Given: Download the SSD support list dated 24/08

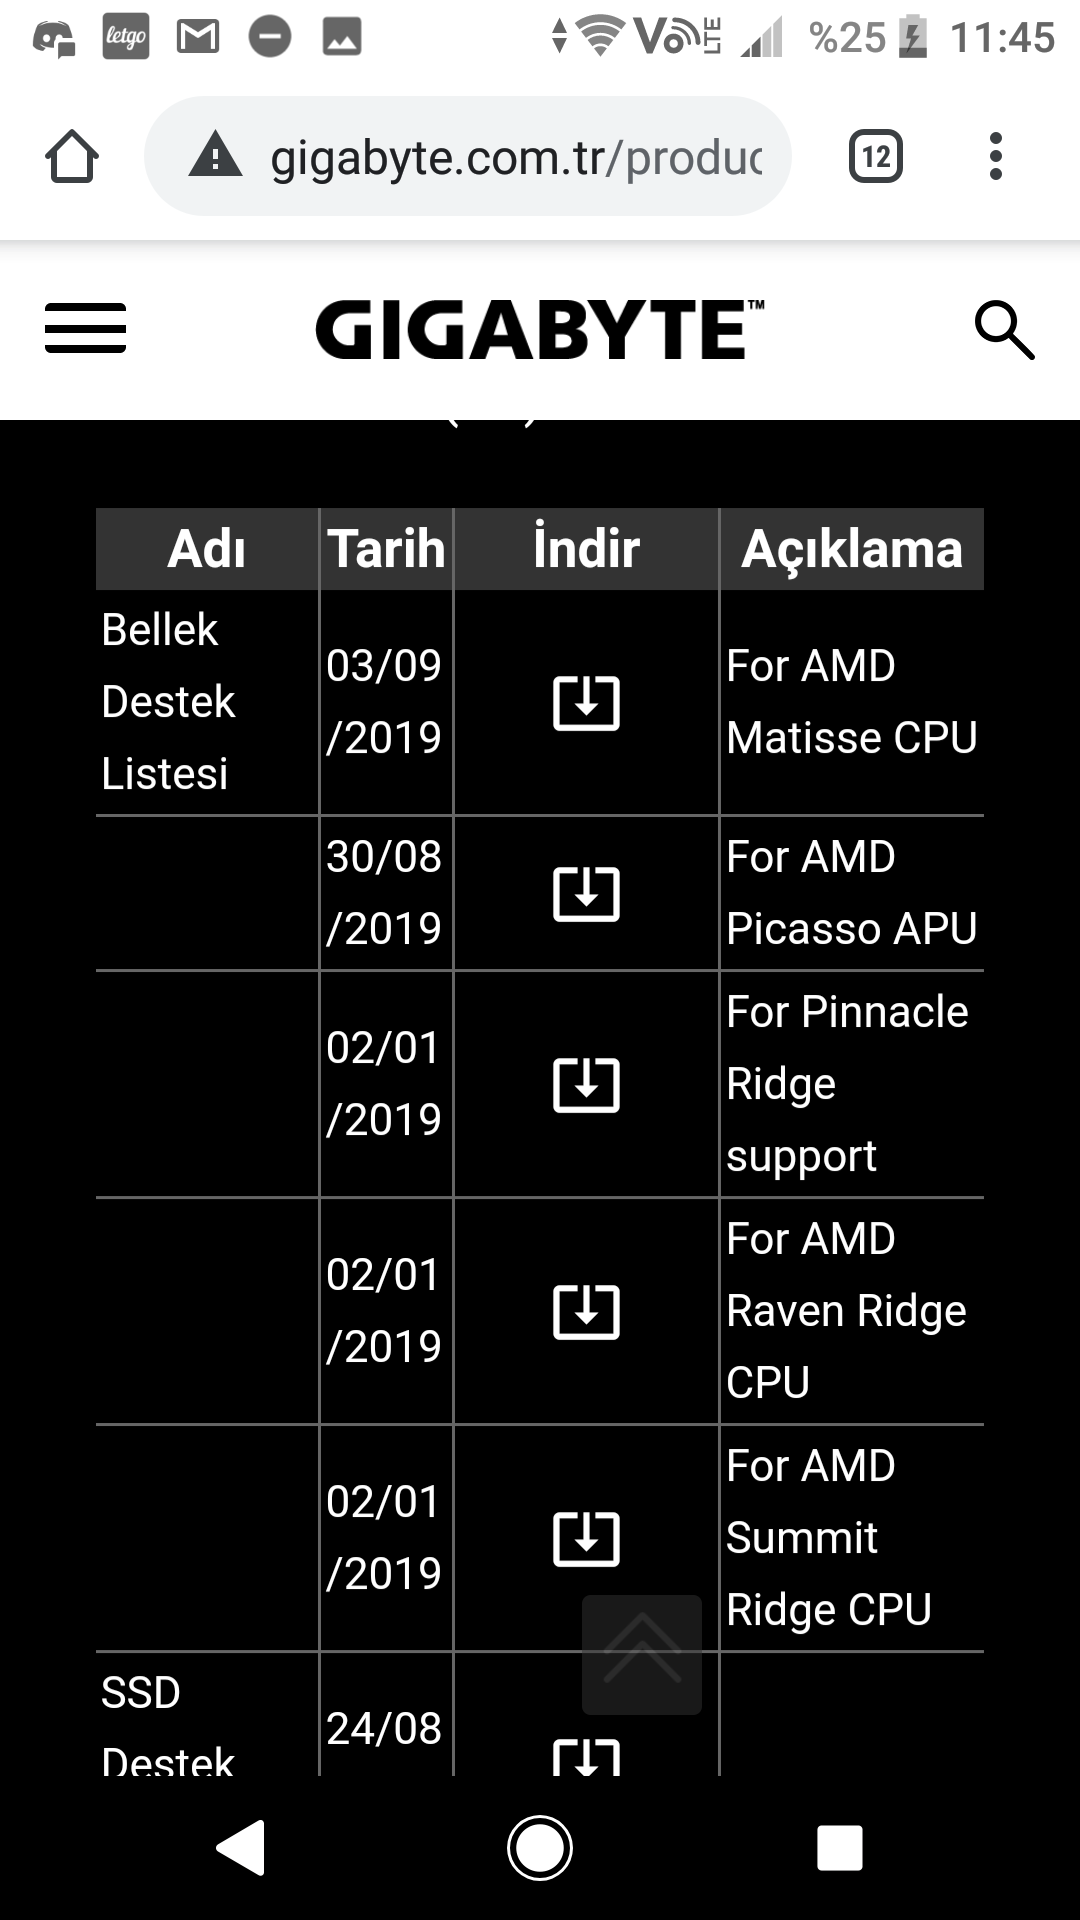Looking at the screenshot, I should pos(586,1756).
